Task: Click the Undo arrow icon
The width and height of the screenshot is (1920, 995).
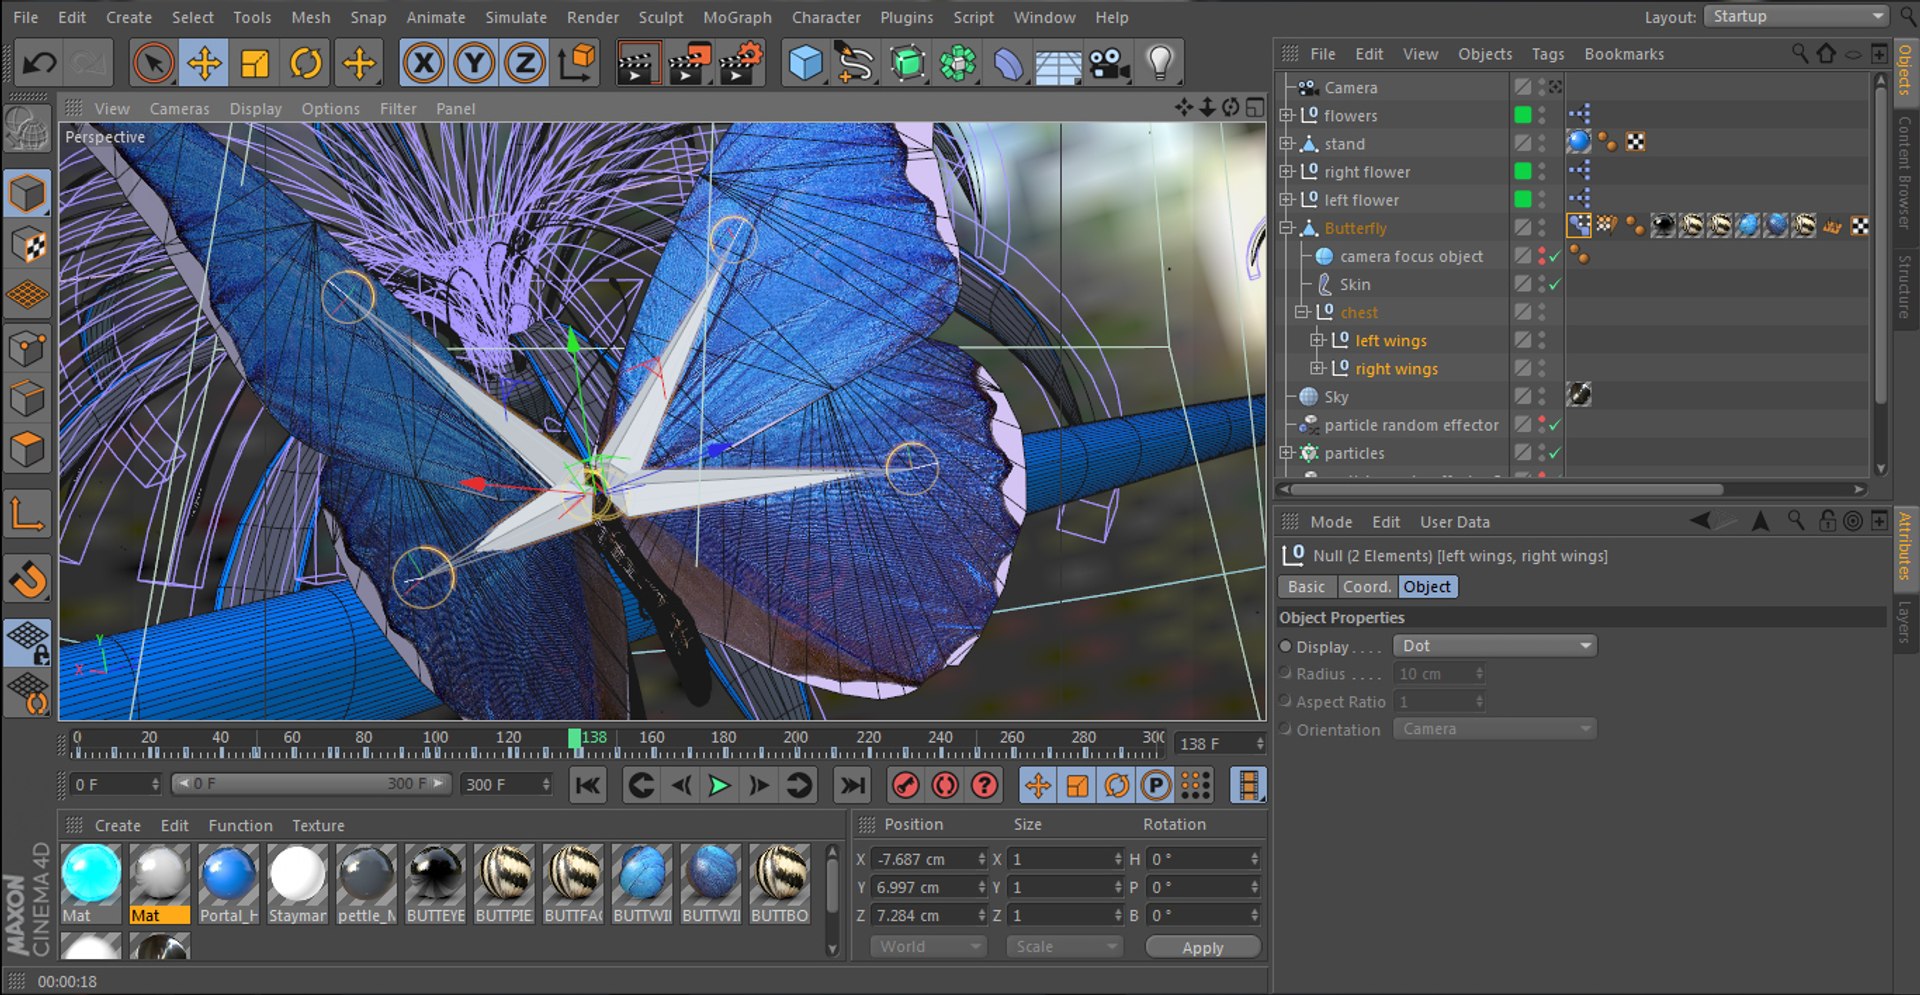Action: point(39,64)
